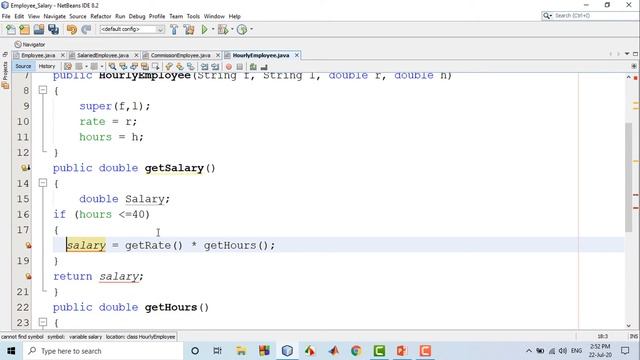Open File Explorer from taskbar
The height and width of the screenshot is (360, 640).
[241, 351]
